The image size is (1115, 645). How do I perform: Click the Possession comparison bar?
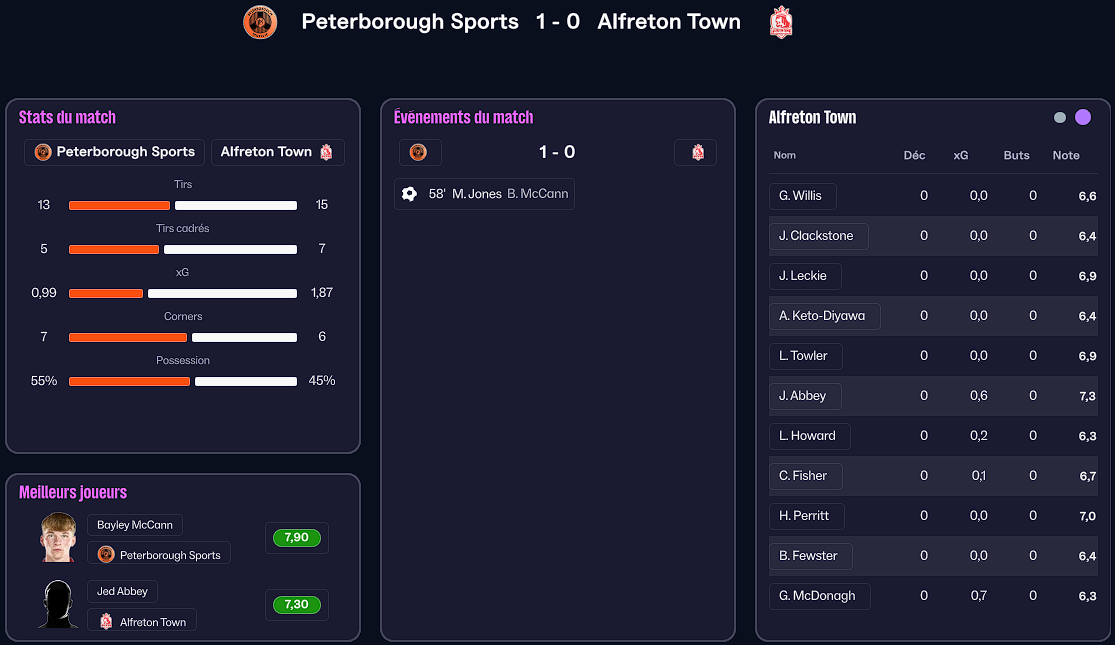point(183,381)
